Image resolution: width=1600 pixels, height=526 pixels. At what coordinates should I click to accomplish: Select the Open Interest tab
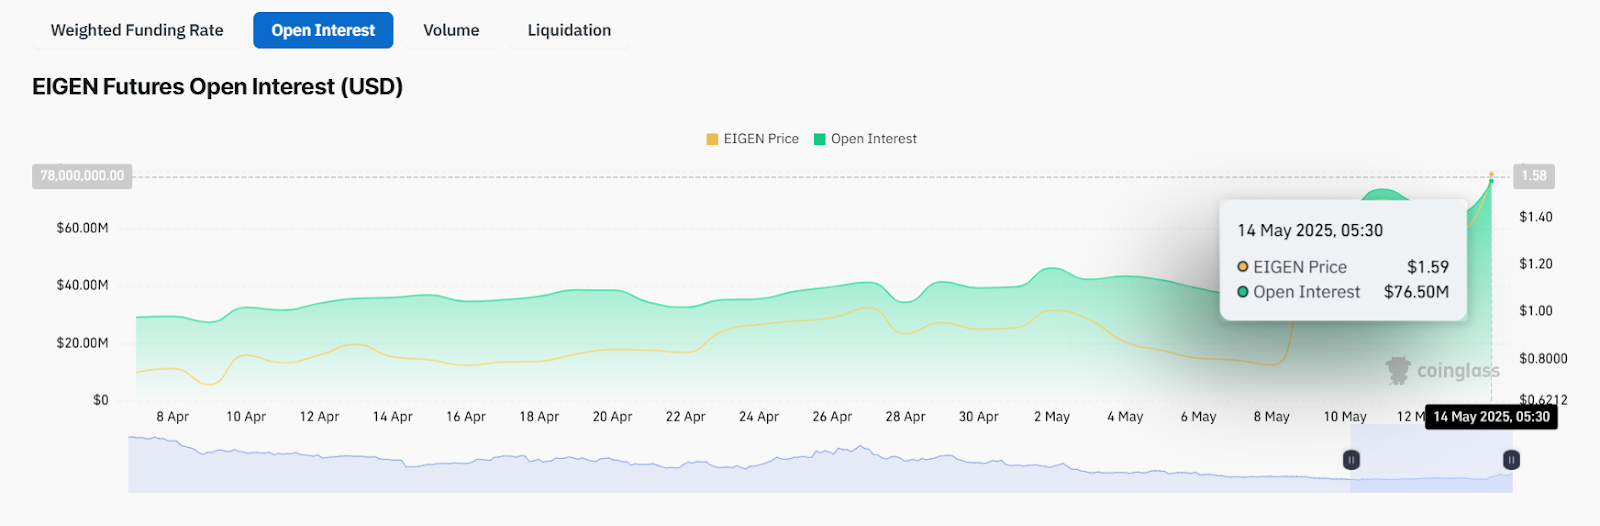323,30
